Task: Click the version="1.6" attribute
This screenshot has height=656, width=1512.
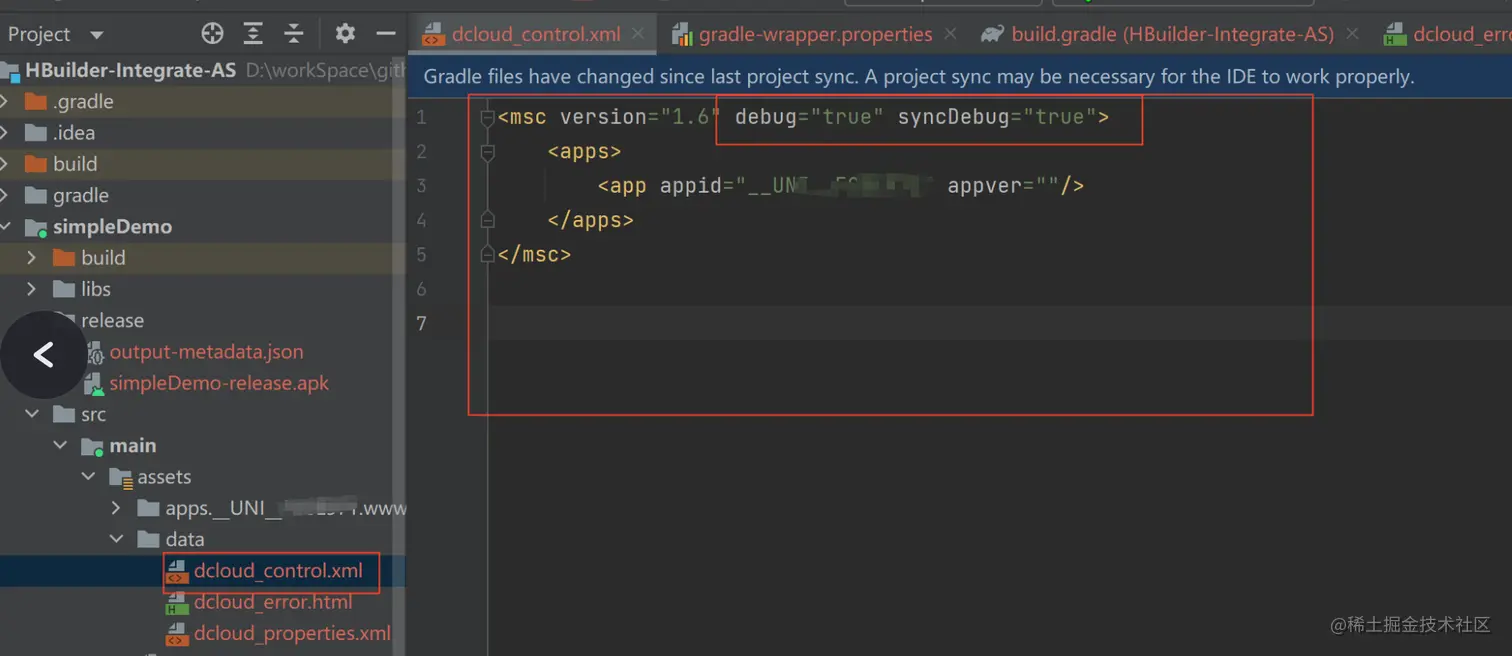Action: [x=640, y=117]
